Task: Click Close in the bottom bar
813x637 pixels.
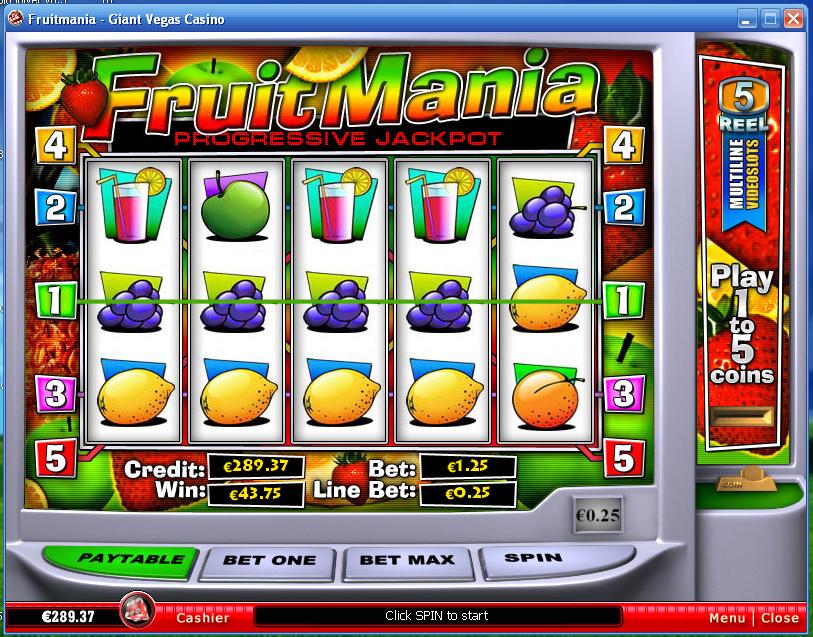Action: [779, 618]
